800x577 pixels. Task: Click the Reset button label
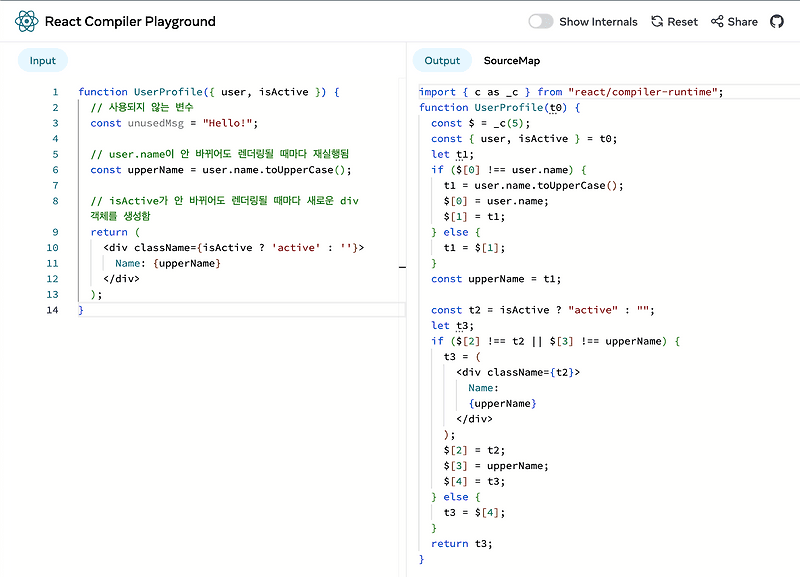pyautogui.click(x=682, y=22)
